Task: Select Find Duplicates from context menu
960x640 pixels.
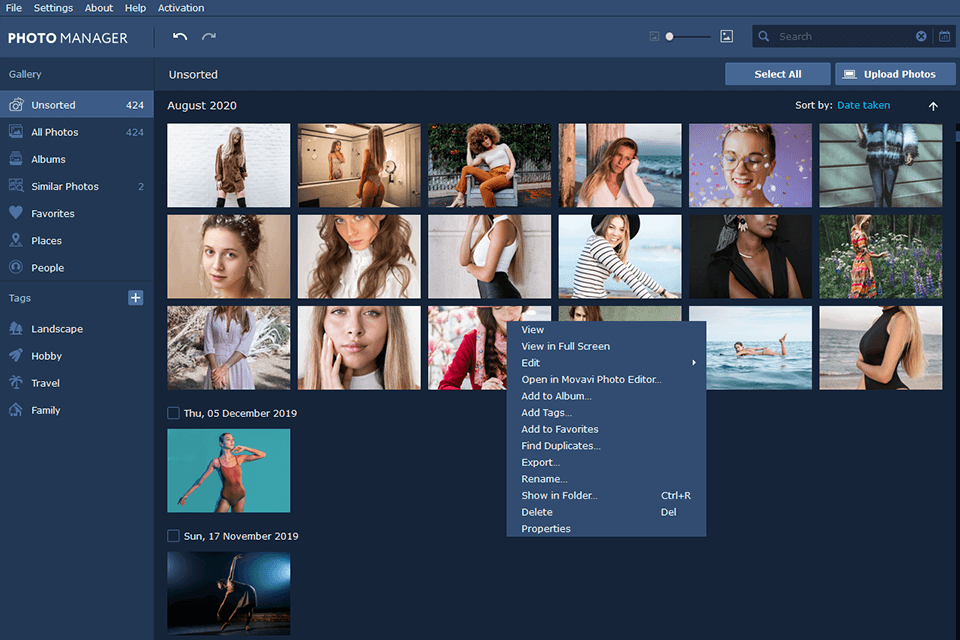Action: pyautogui.click(x=560, y=446)
